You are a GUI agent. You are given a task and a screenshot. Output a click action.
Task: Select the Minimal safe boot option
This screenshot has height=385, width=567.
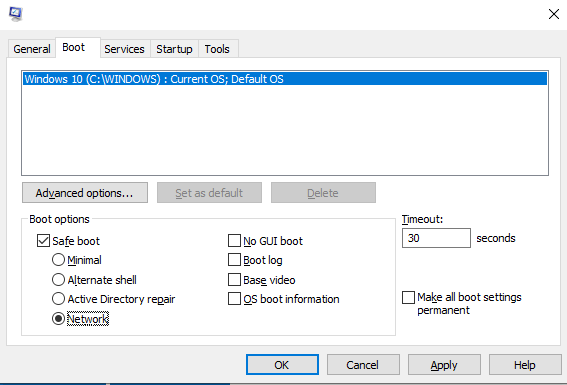coord(58,260)
